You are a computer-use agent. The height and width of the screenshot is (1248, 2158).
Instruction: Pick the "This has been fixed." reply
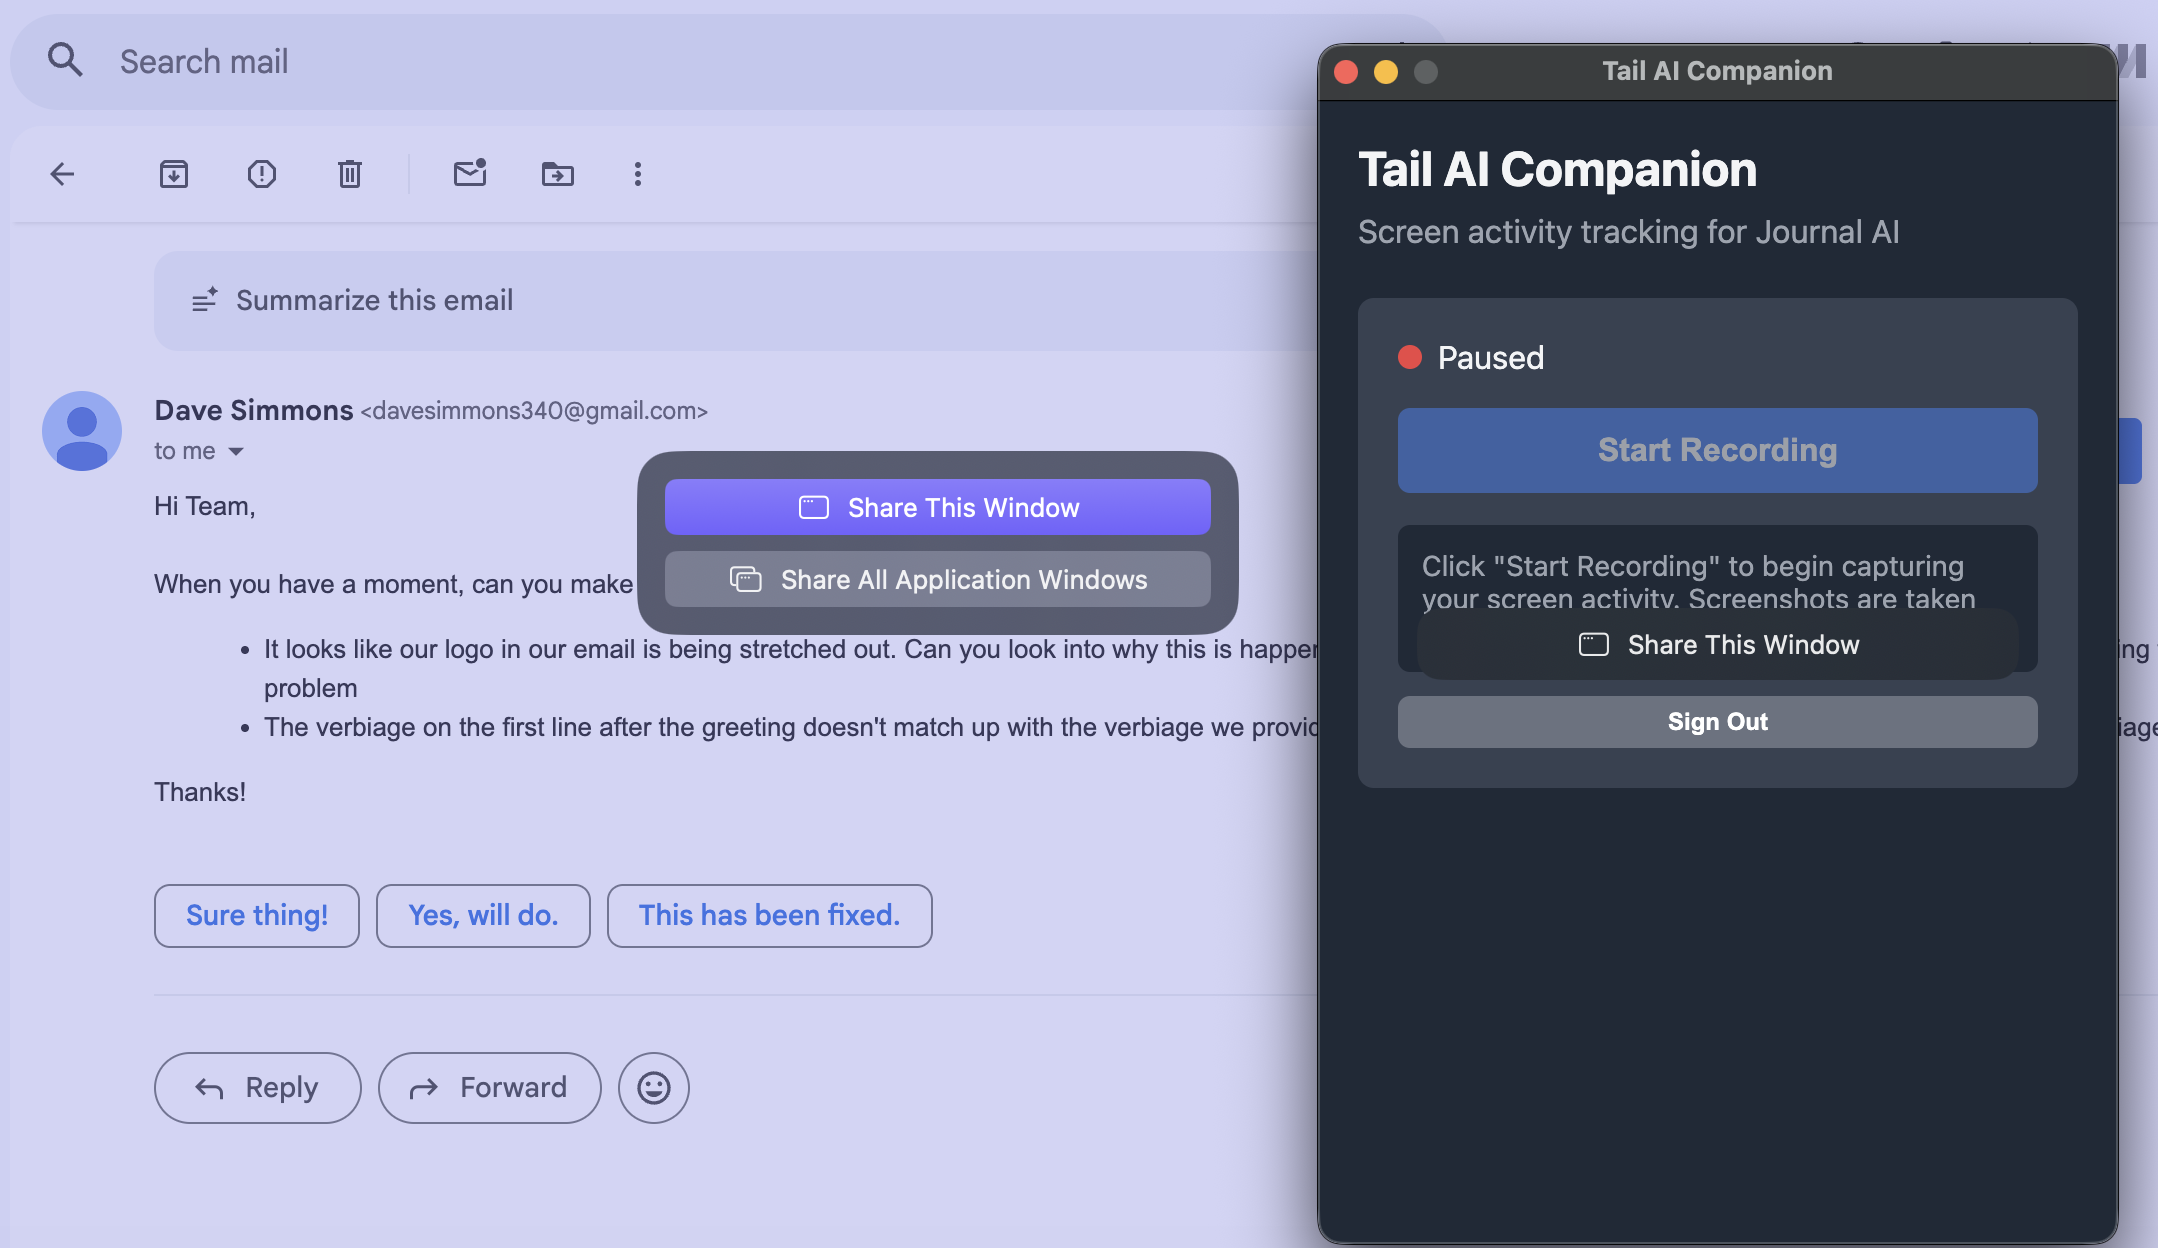pos(769,915)
